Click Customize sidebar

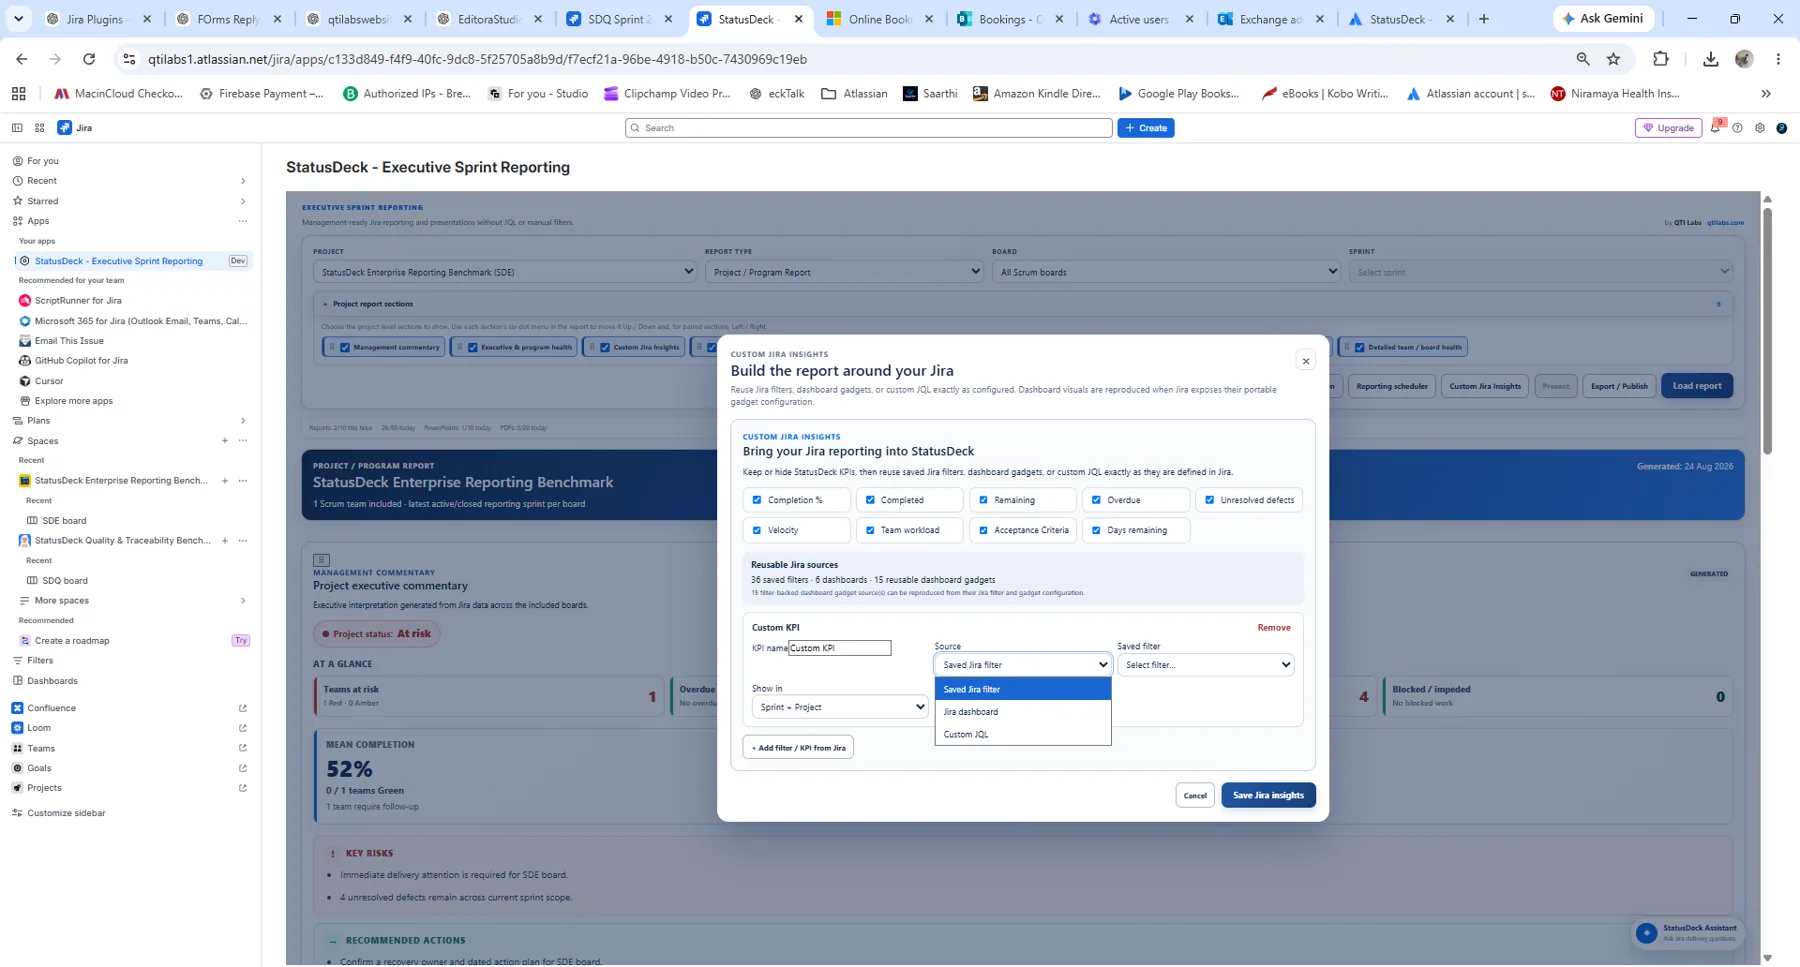[x=66, y=813]
